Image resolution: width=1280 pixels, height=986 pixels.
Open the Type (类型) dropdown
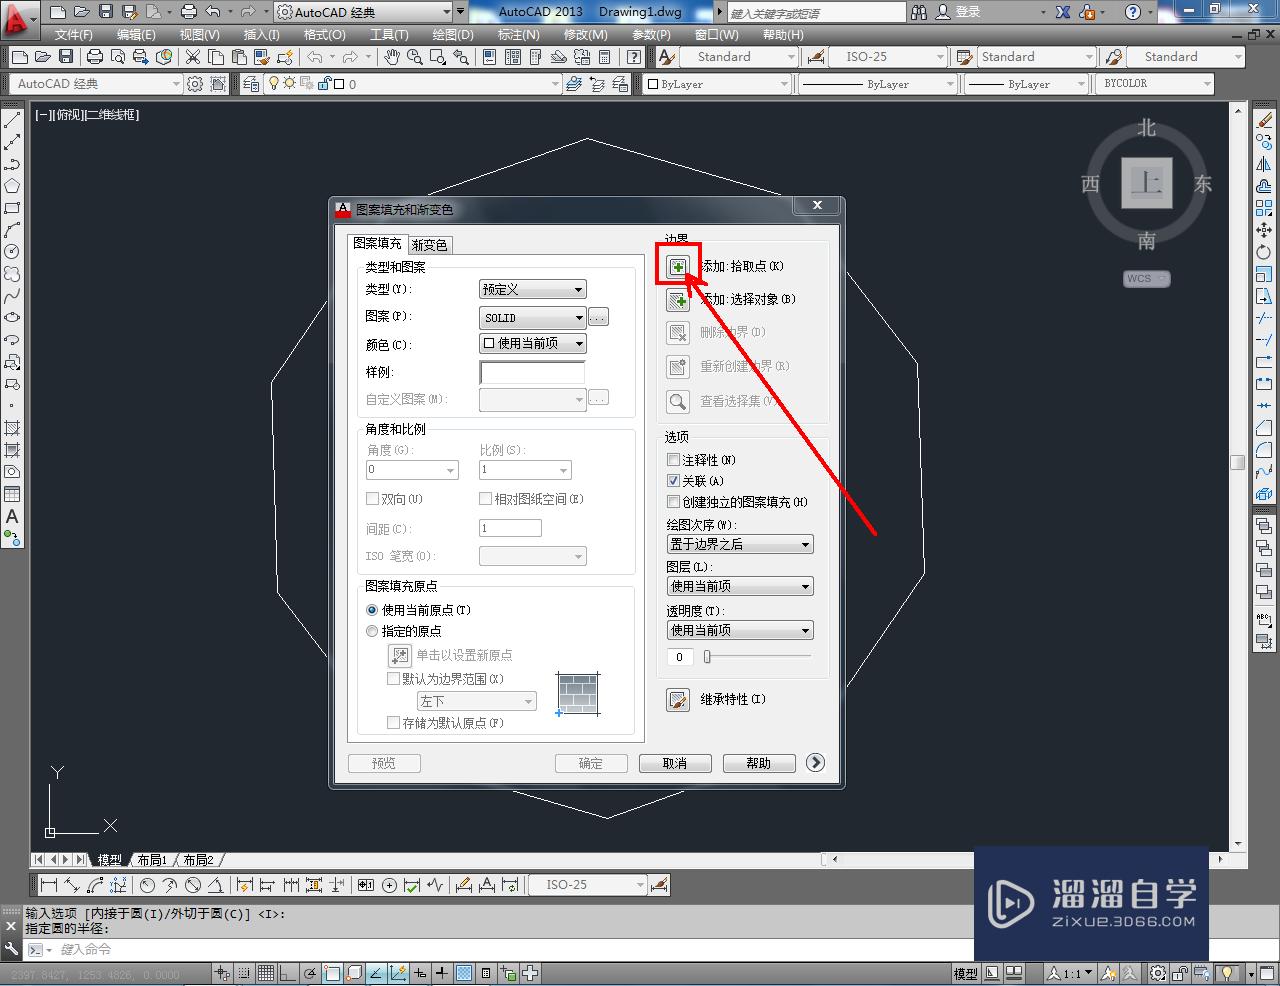tap(533, 289)
